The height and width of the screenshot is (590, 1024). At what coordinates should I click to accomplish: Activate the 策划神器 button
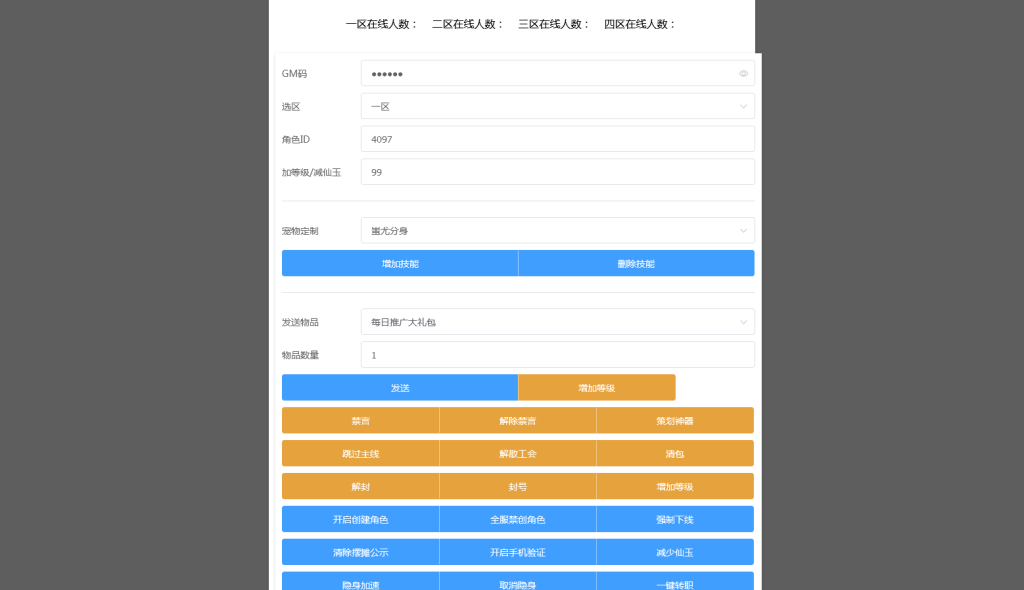click(x=675, y=420)
